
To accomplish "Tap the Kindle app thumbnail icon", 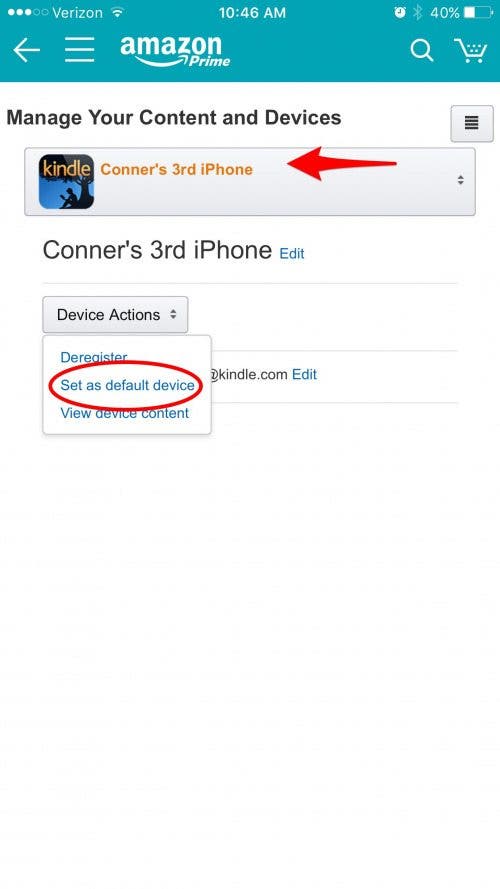I will click(66, 181).
